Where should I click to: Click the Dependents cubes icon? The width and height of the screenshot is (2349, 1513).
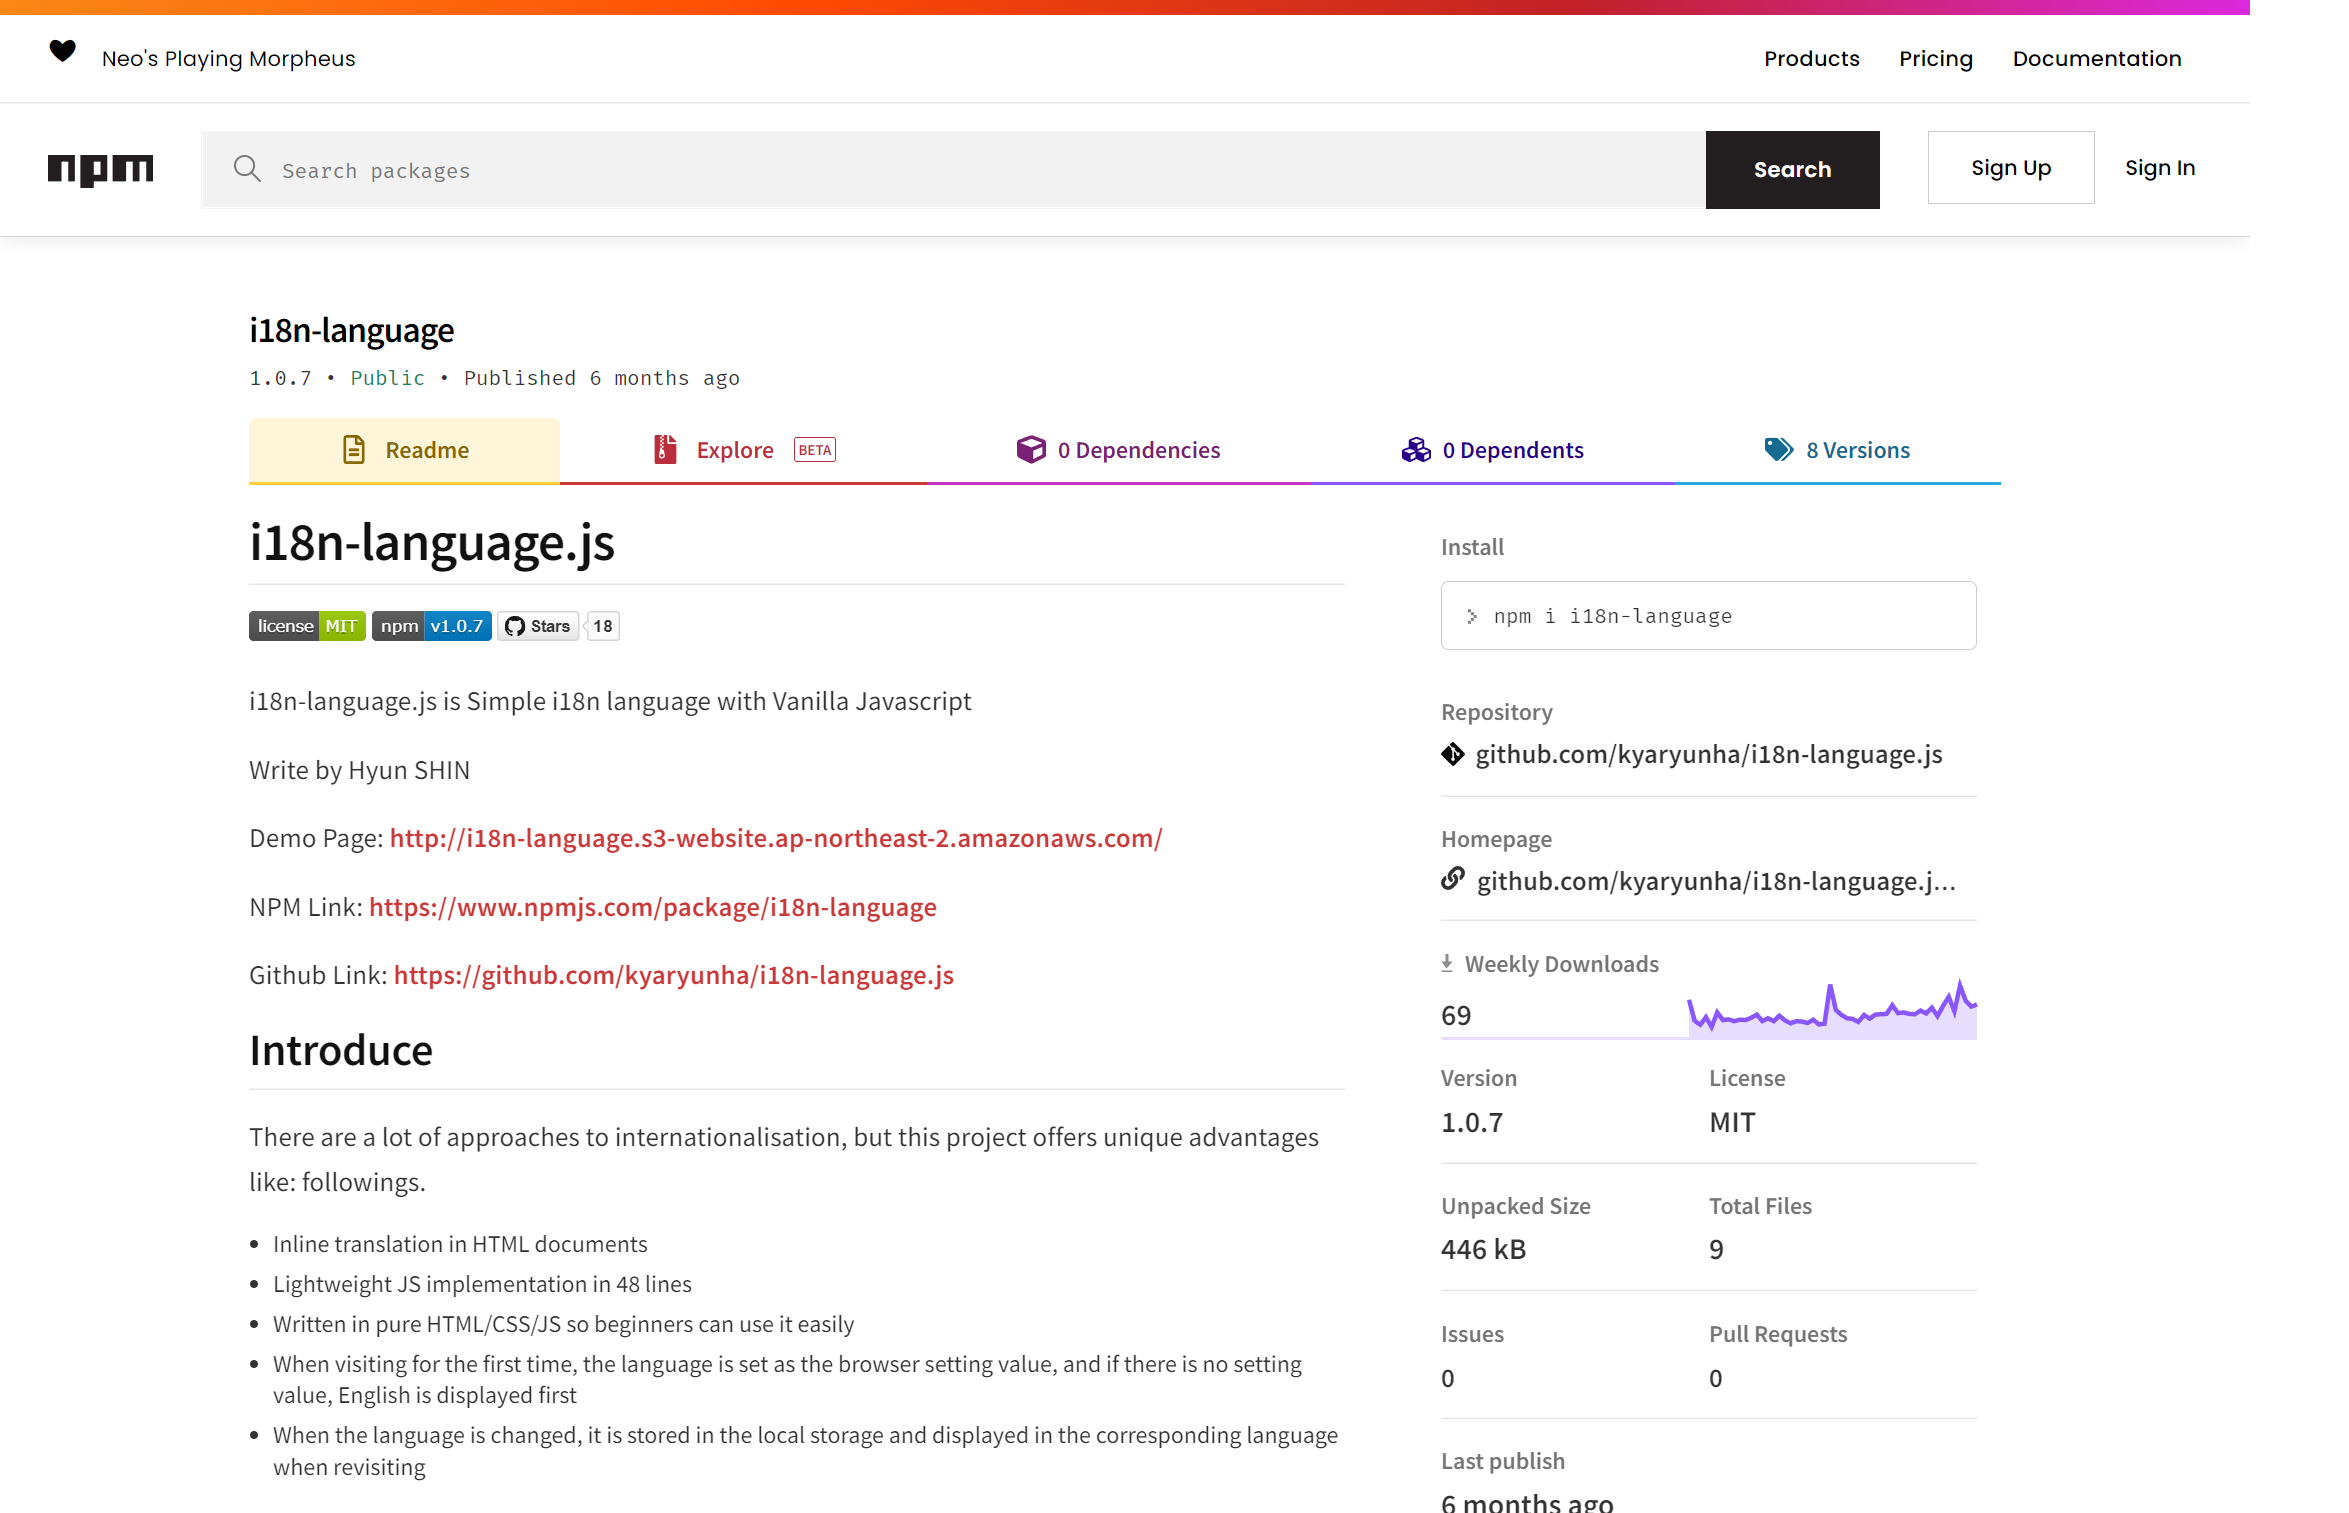pos(1416,450)
